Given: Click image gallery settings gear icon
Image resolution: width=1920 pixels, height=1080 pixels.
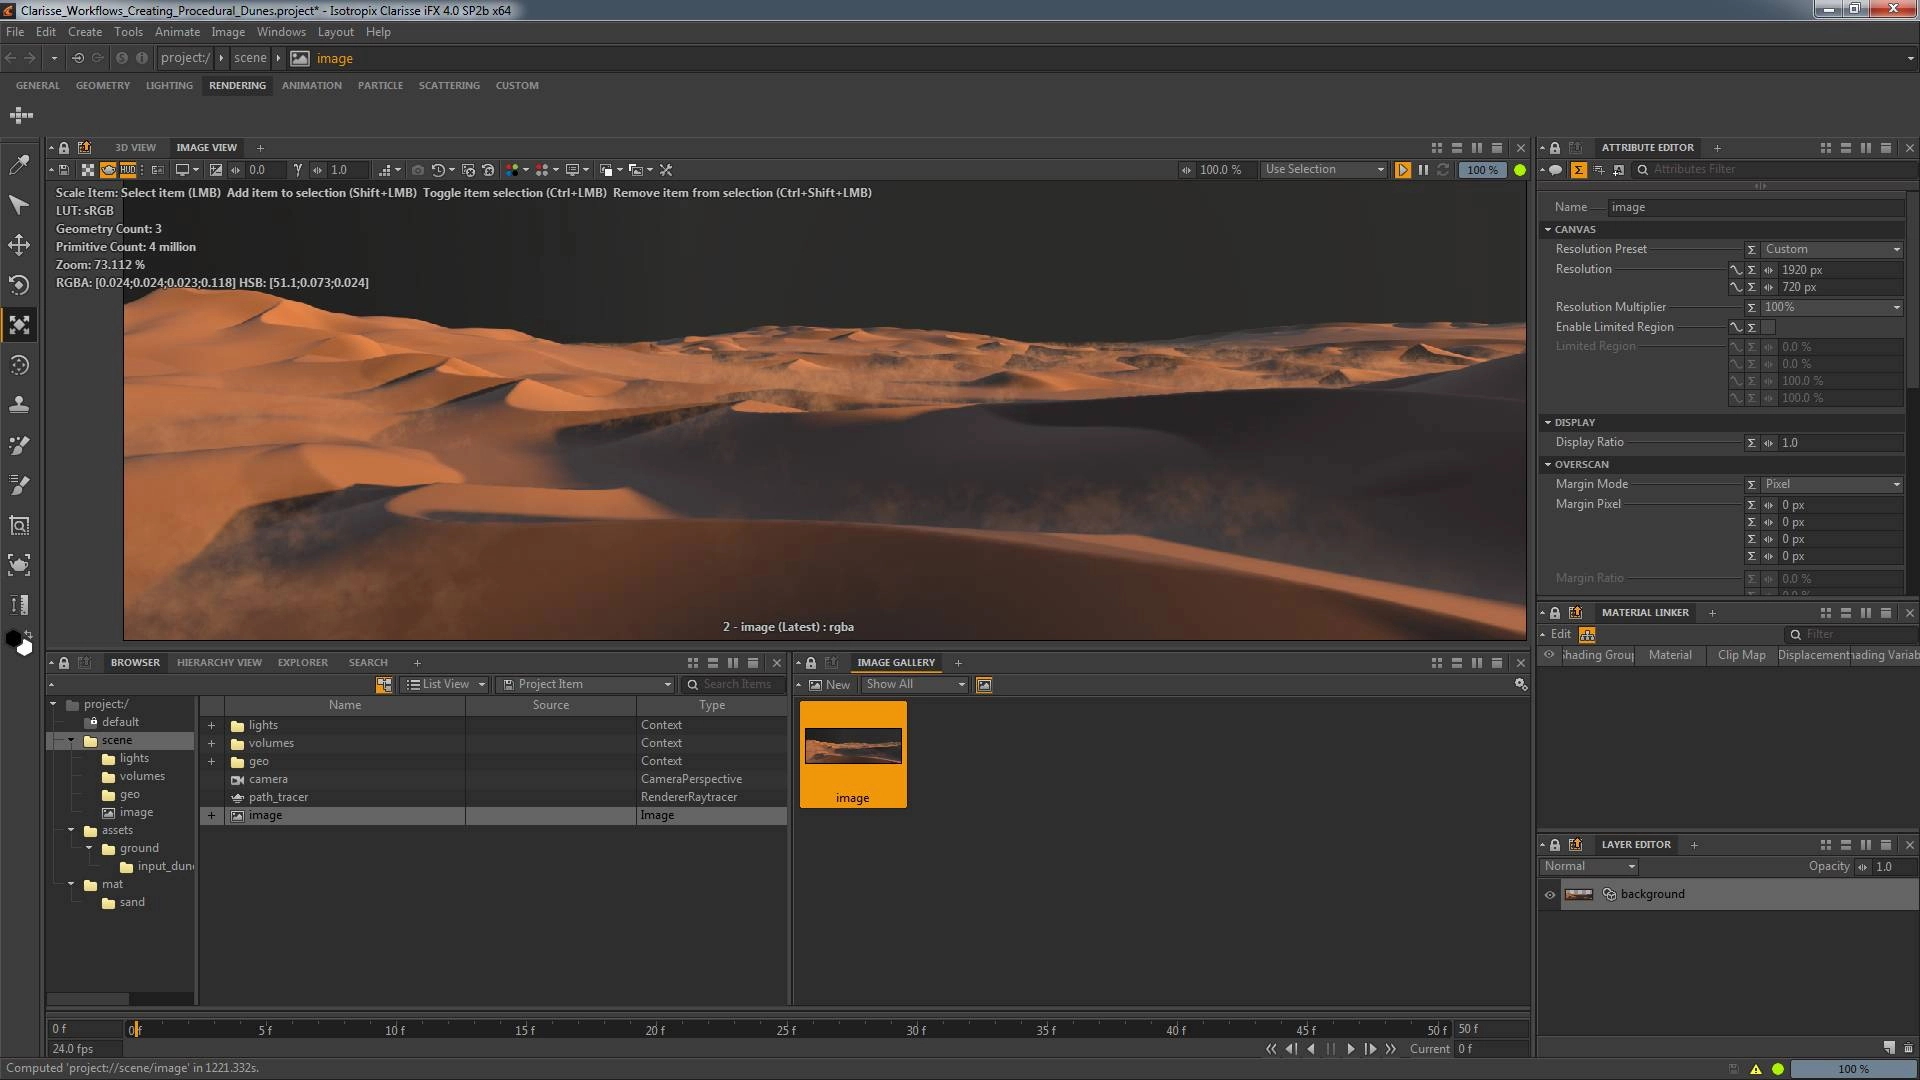Looking at the screenshot, I should [1520, 685].
